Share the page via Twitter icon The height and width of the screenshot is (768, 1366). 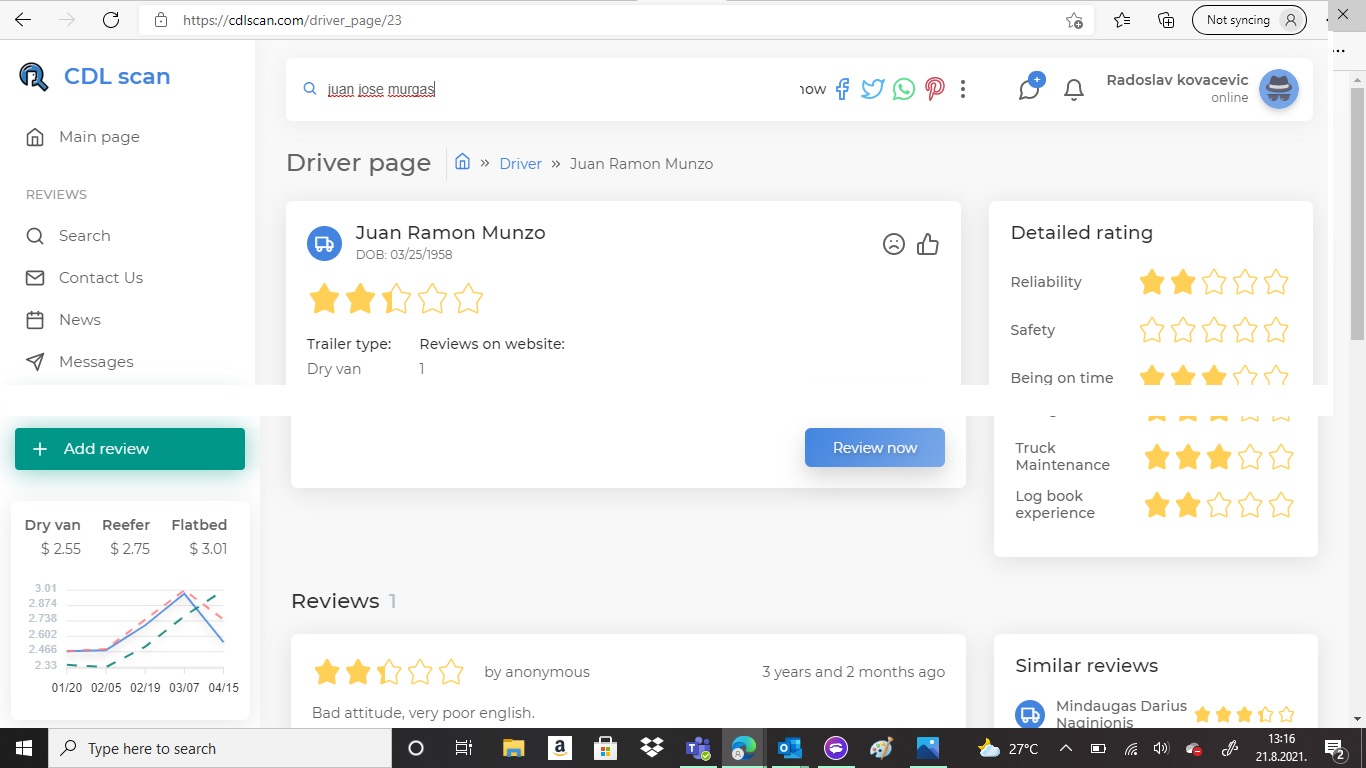[x=873, y=89]
